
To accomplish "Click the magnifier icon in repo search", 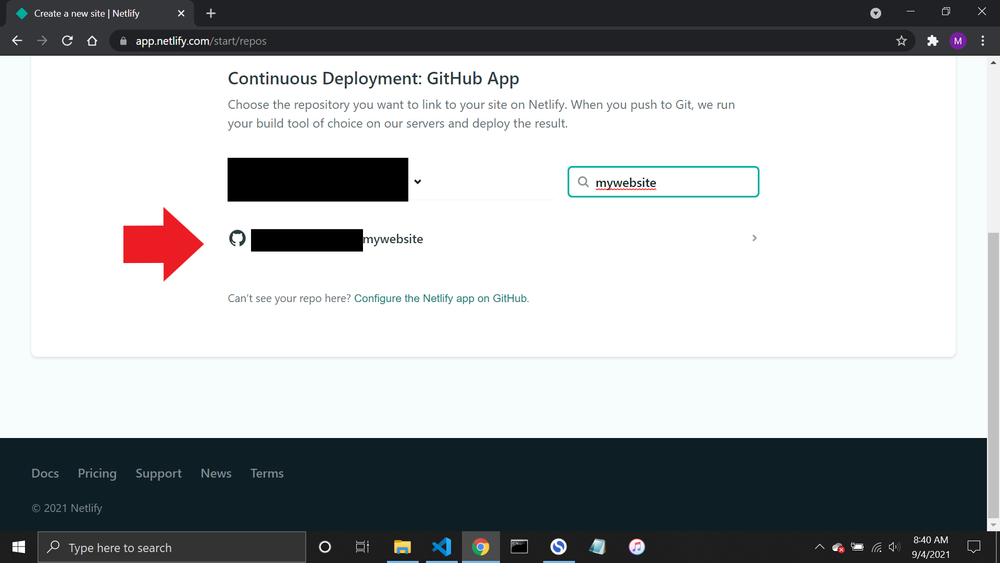I will click(583, 182).
